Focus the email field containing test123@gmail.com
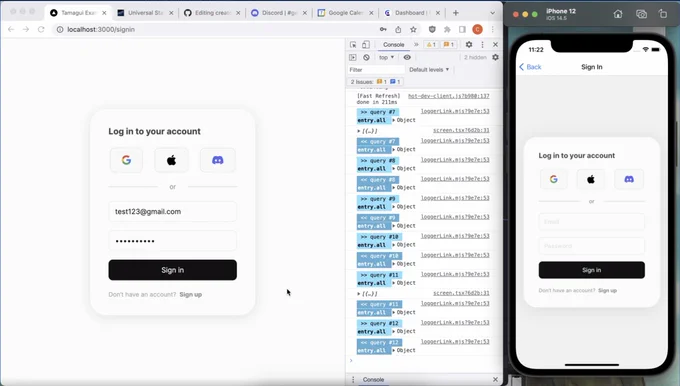This screenshot has width=680, height=386. point(173,212)
